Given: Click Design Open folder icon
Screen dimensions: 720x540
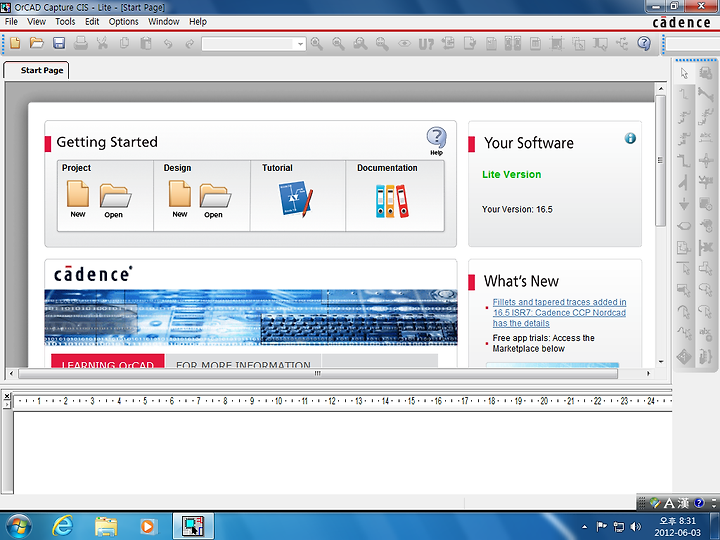Looking at the screenshot, I should [215, 201].
